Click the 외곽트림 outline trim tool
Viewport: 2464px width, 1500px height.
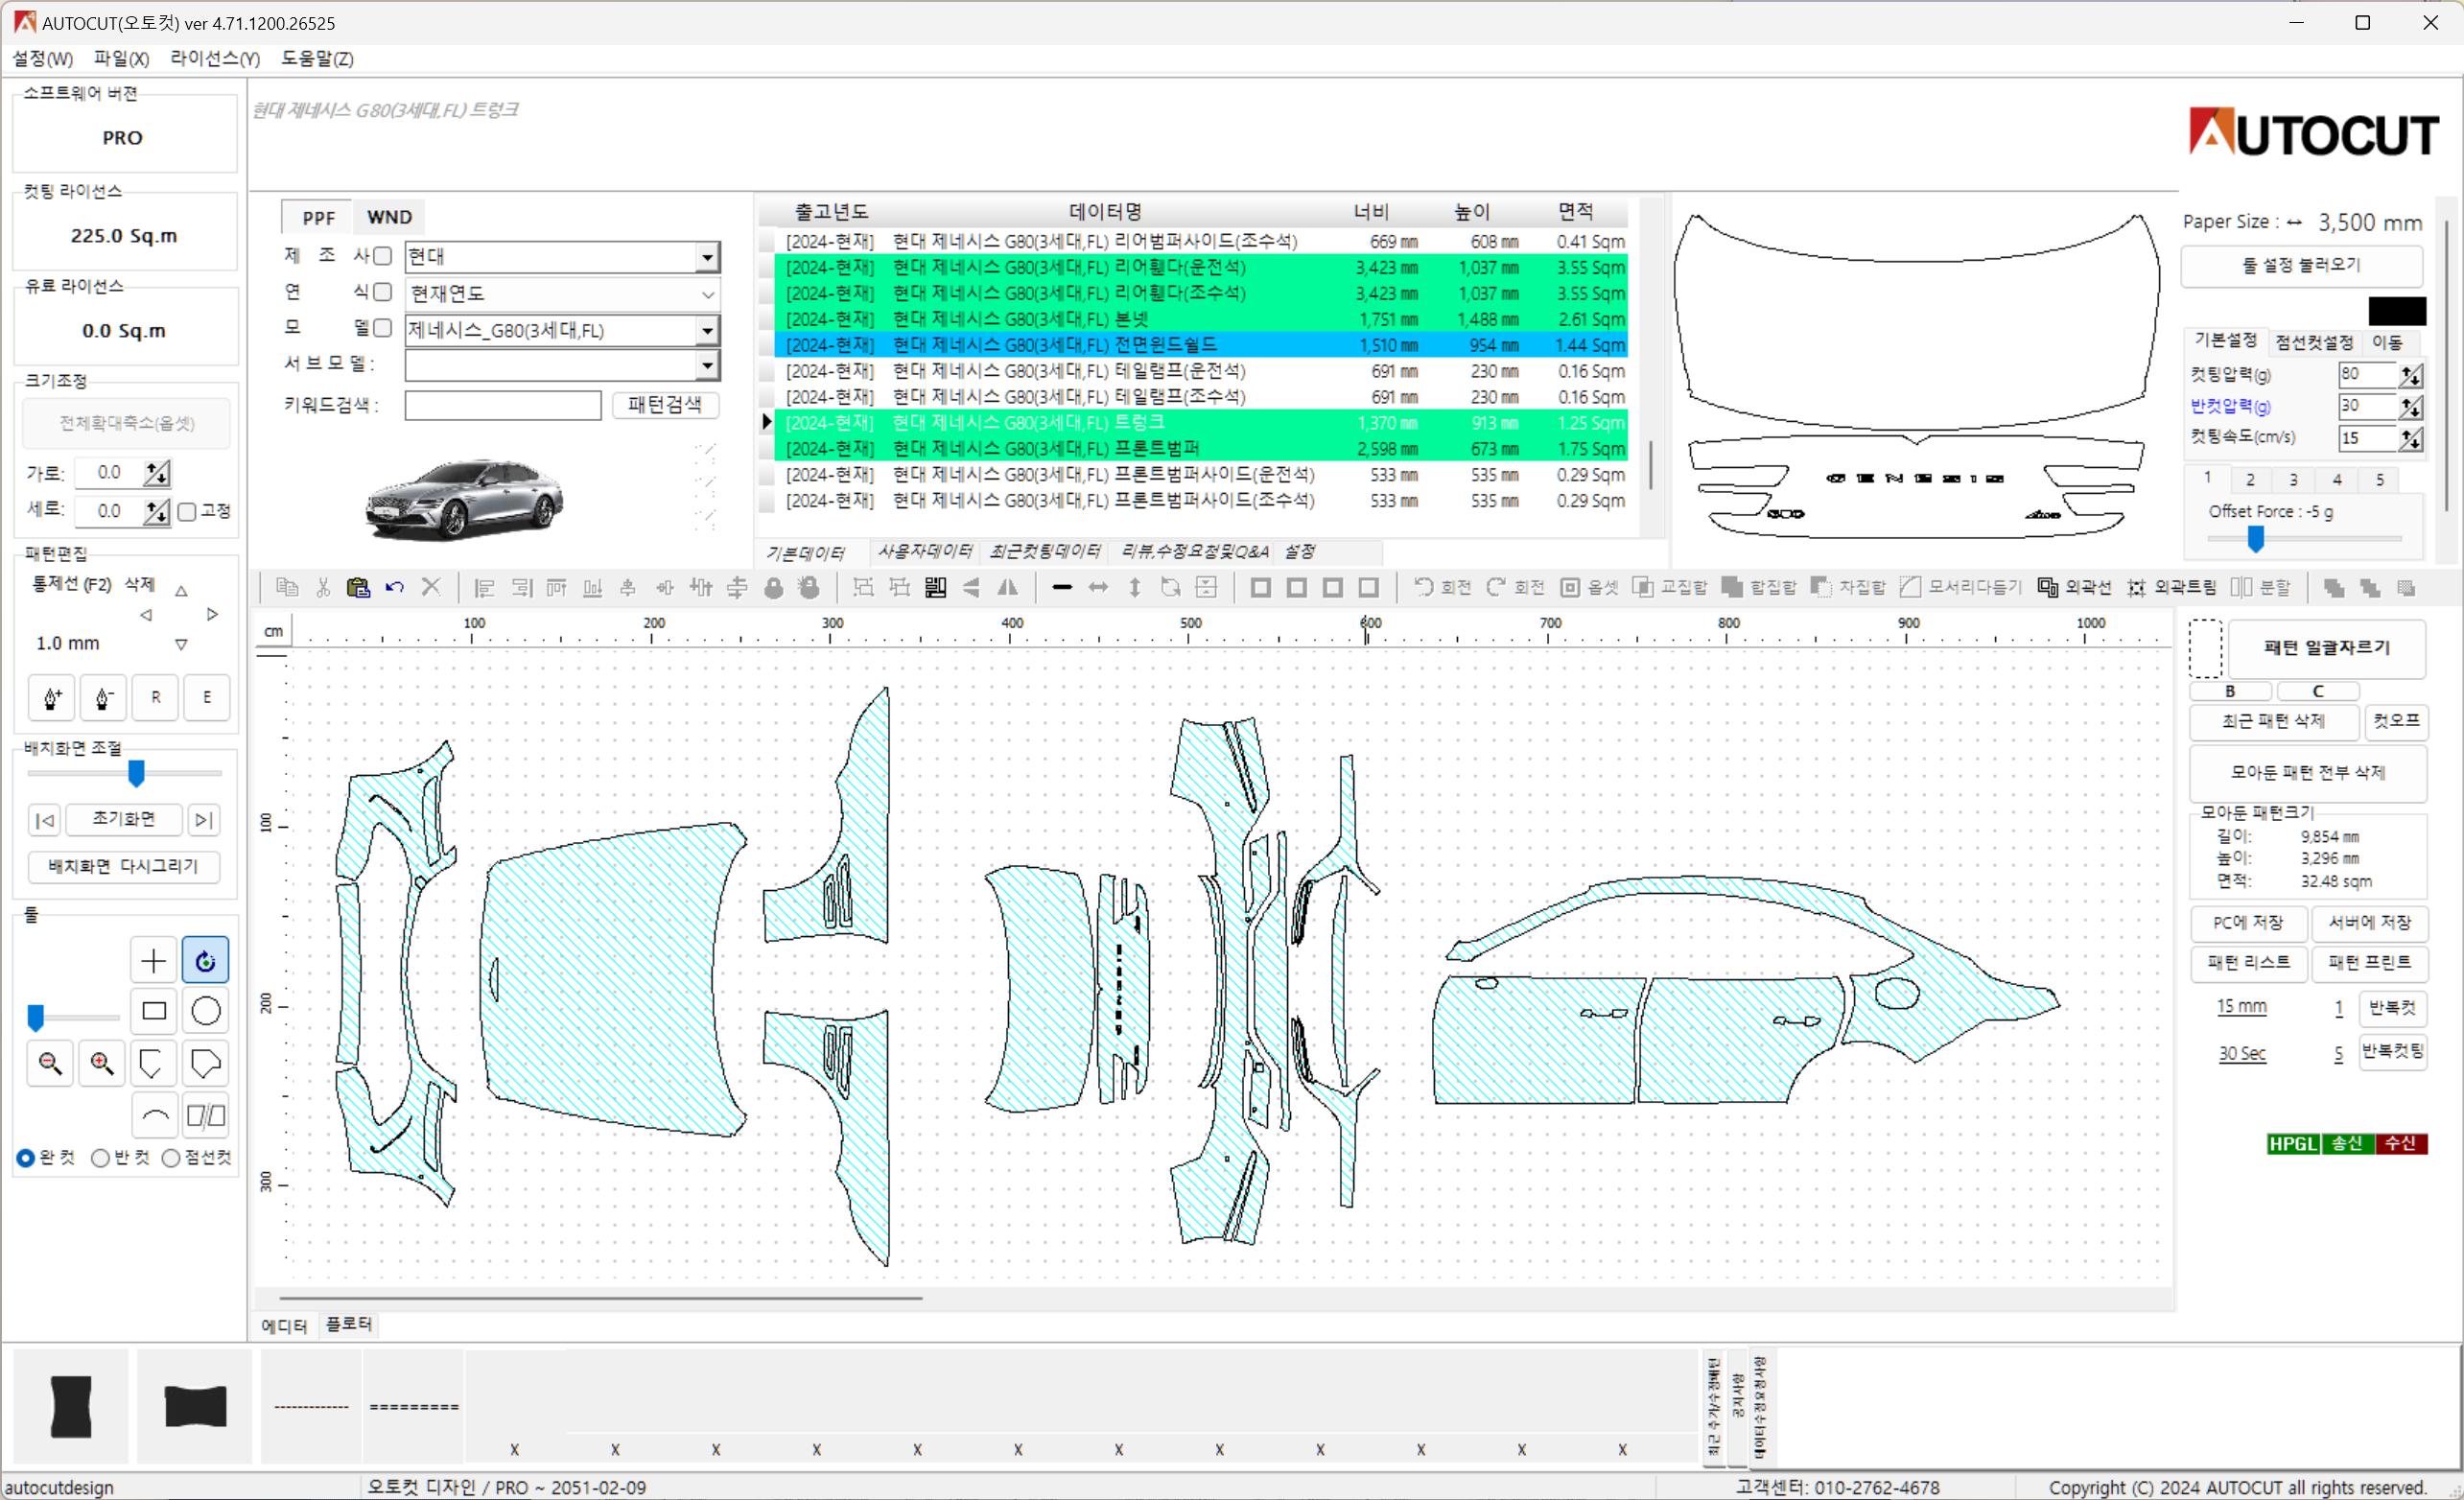tap(2171, 587)
